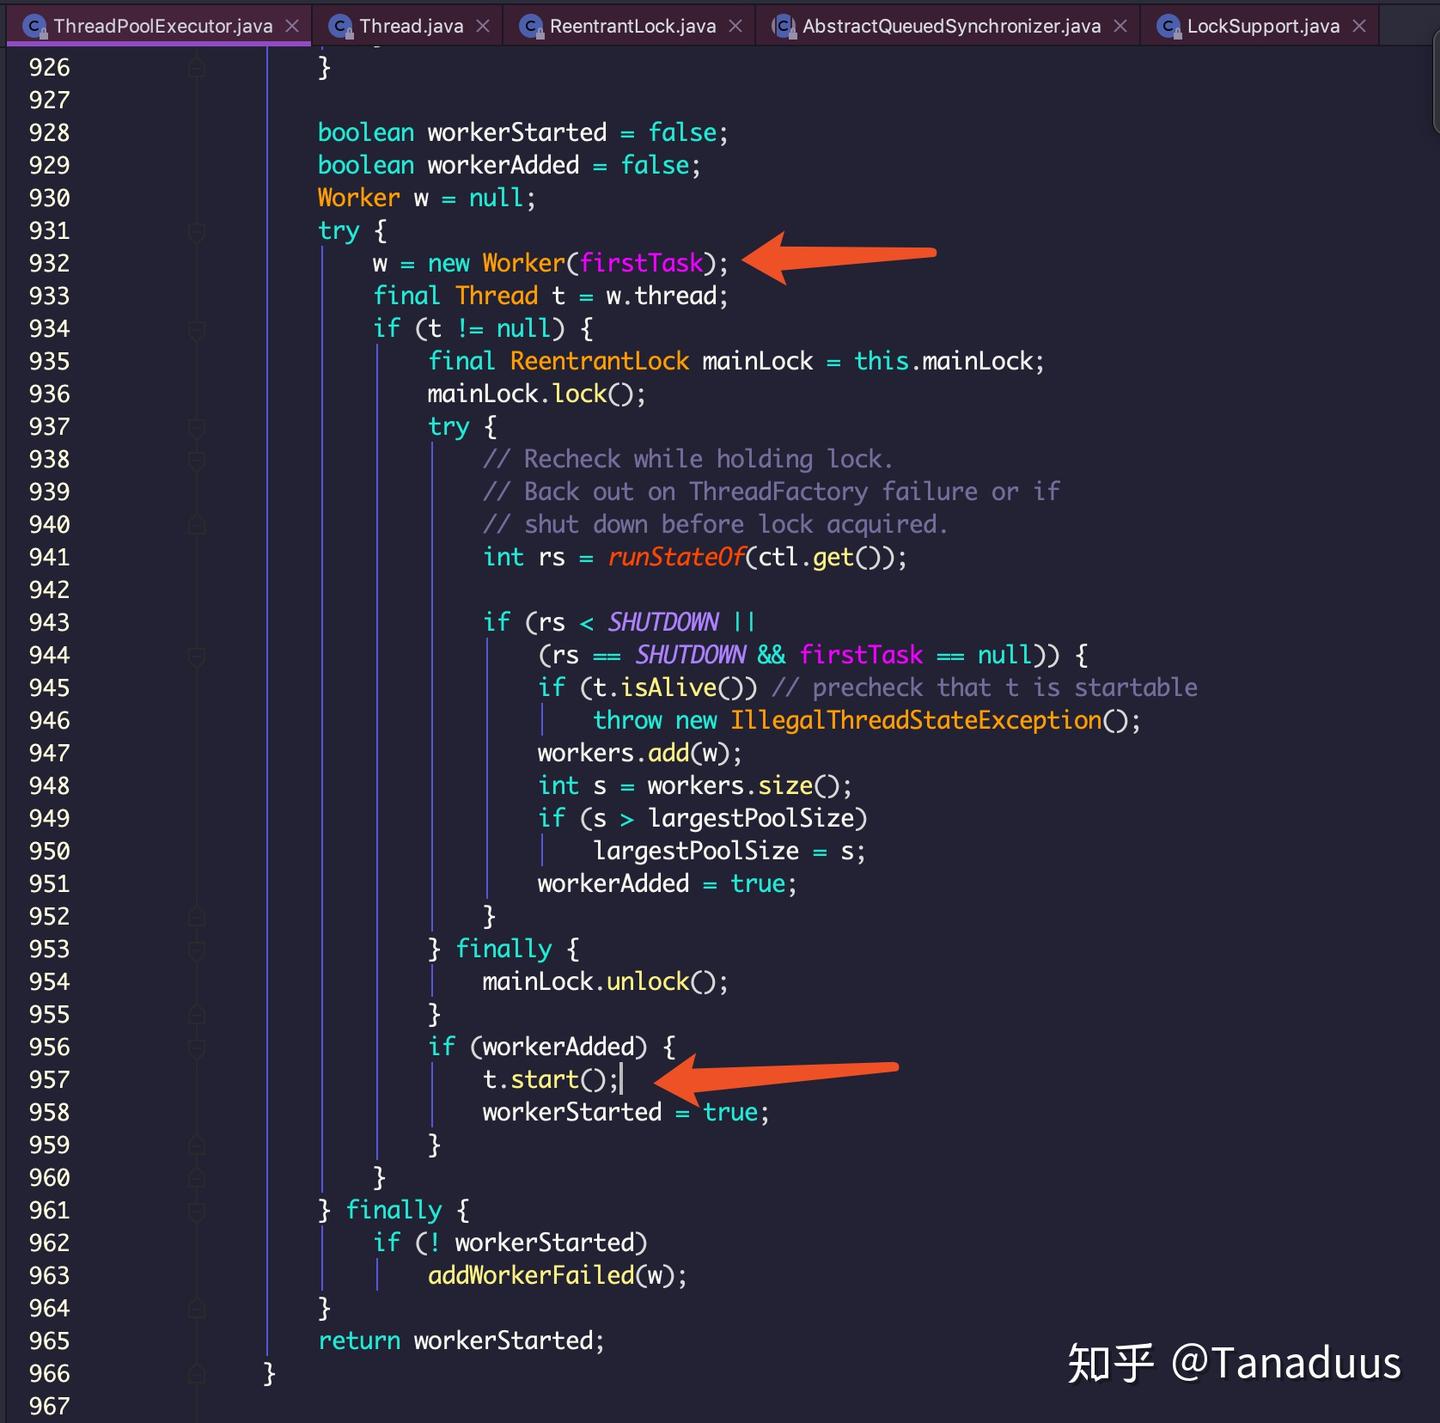Screen dimensions: 1440x1423
Task: Collapse the if block at line 934
Action: click(x=197, y=329)
